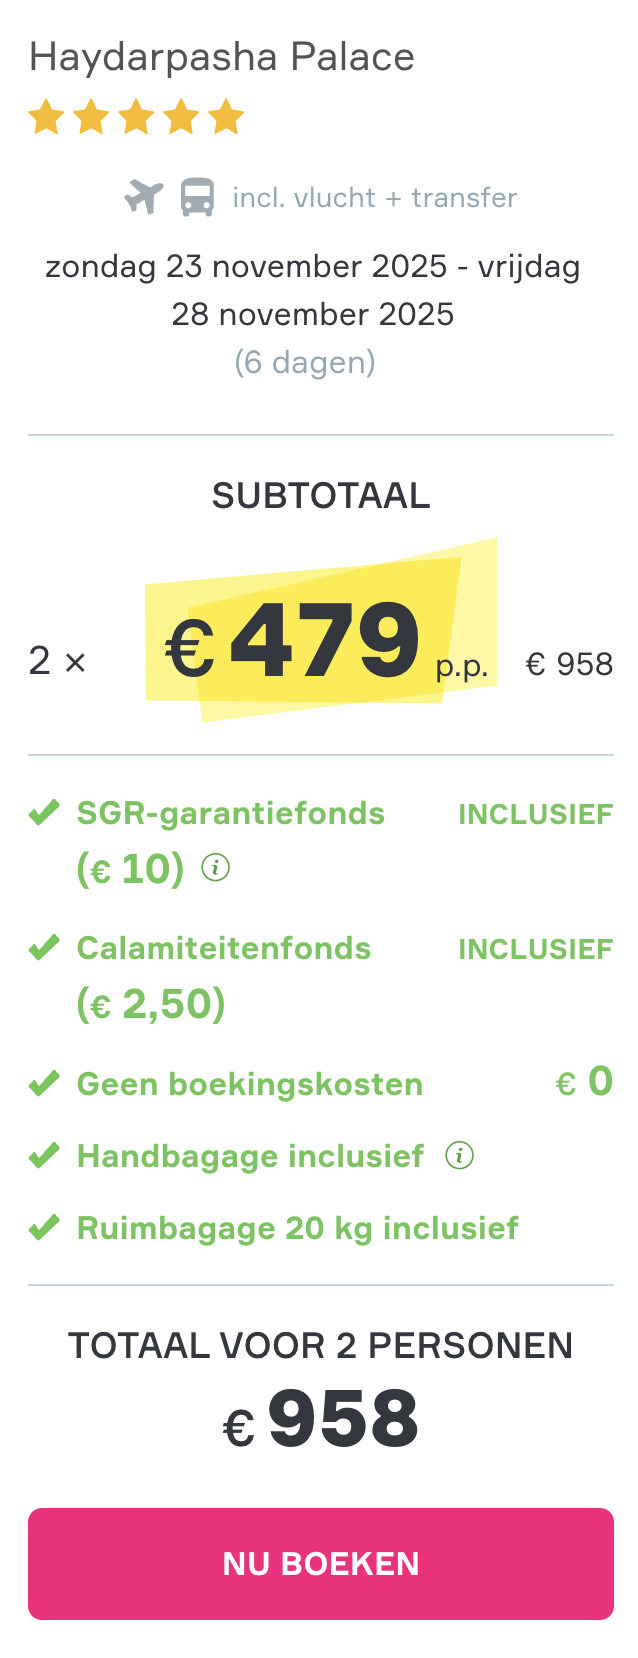Open the SGR-garantiefonds info icon
This screenshot has width=638, height=1658.
point(216,867)
